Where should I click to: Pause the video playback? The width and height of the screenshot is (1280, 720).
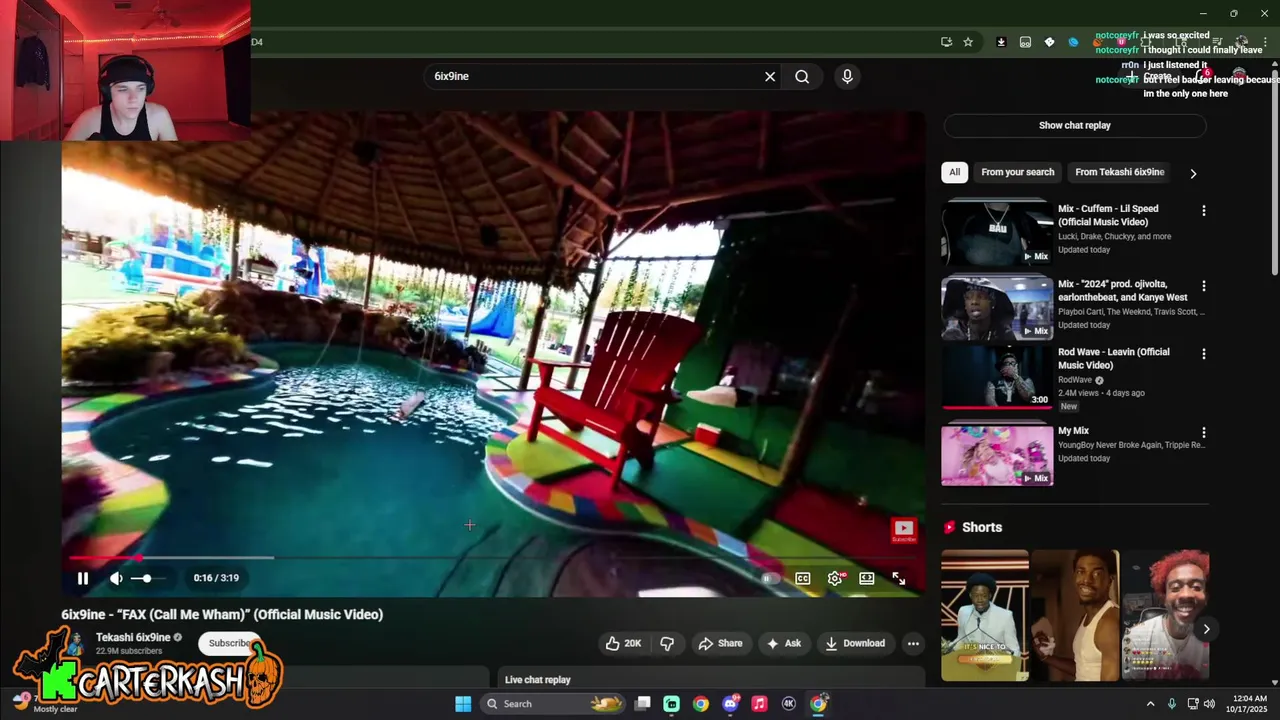(83, 578)
